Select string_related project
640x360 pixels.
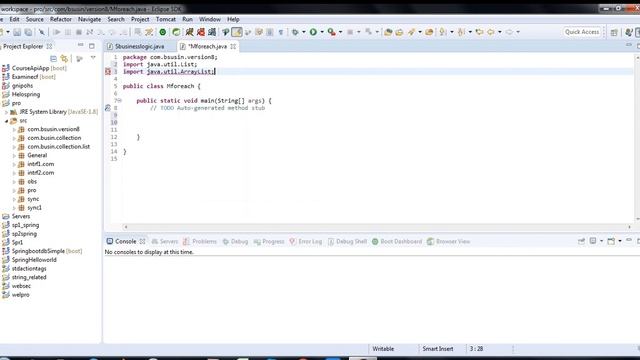point(29,277)
